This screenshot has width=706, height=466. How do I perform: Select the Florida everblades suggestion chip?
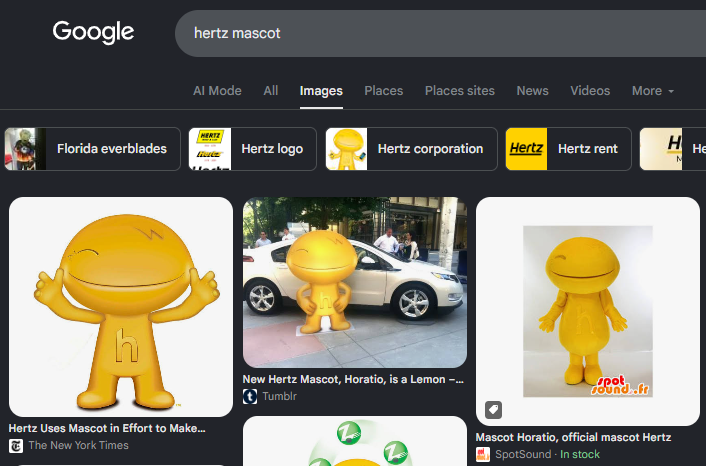[92, 149]
